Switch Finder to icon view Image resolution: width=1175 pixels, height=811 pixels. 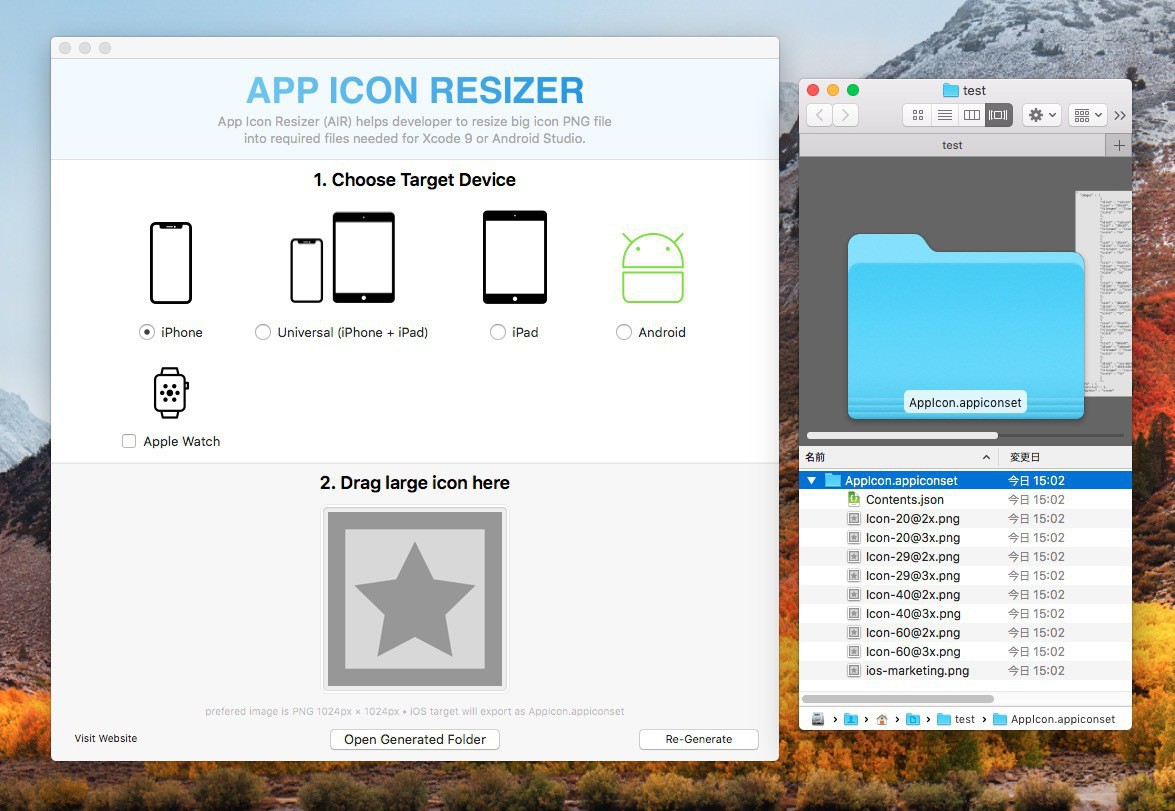[x=917, y=115]
